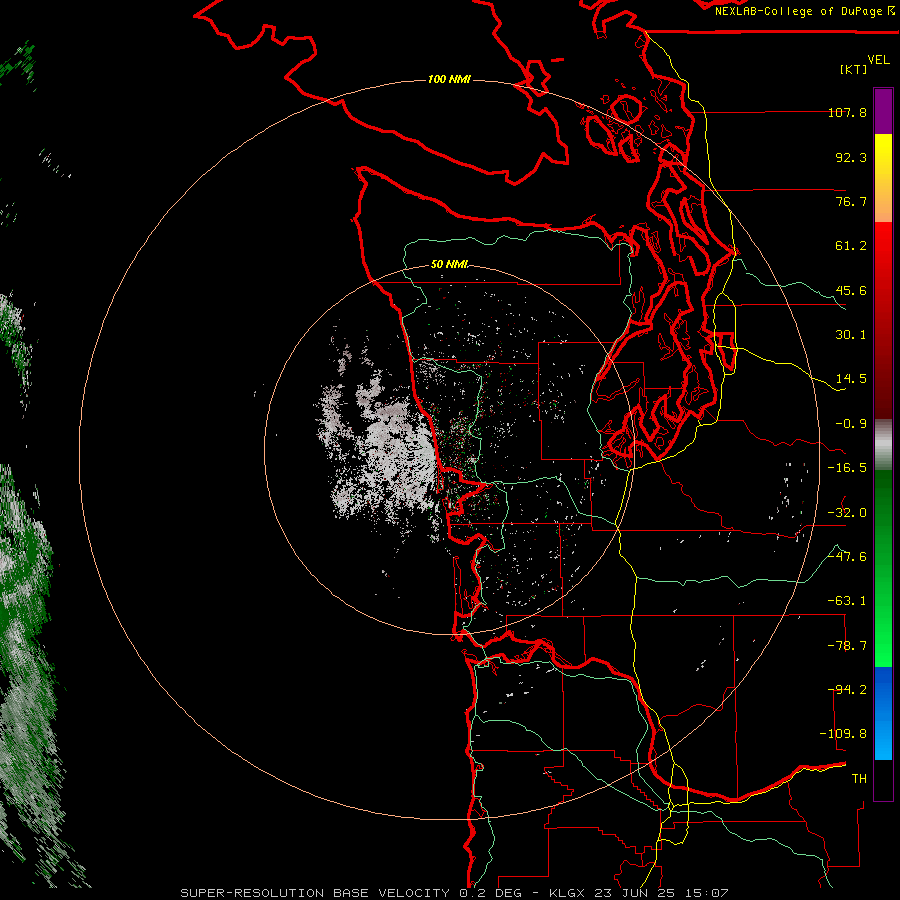Click the TH legend label
Screen dimensions: 900x900
pyautogui.click(x=859, y=779)
